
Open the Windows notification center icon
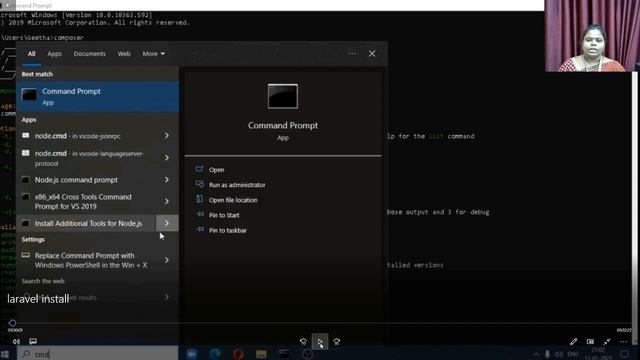(x=624, y=354)
